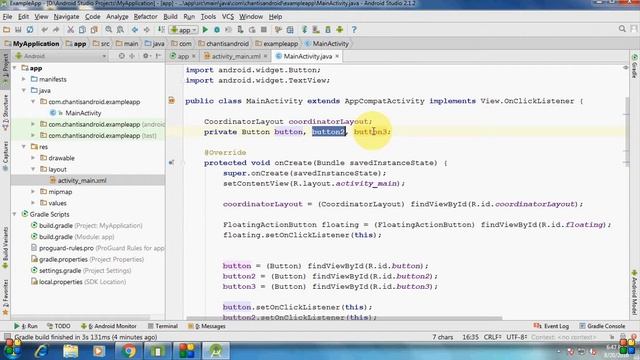Image resolution: width=640 pixels, height=360 pixels.
Task: Open the Refactor menu
Action: [145, 17]
